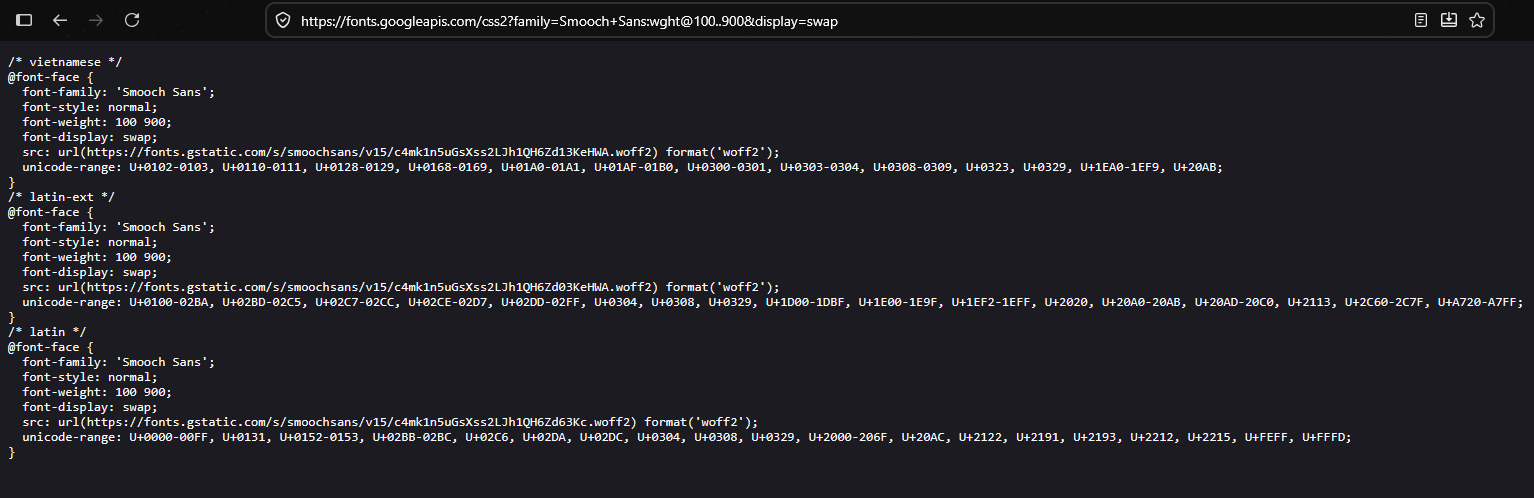Image resolution: width=1534 pixels, height=498 pixels.
Task: Click the value U+2193
Action: click(1097, 437)
